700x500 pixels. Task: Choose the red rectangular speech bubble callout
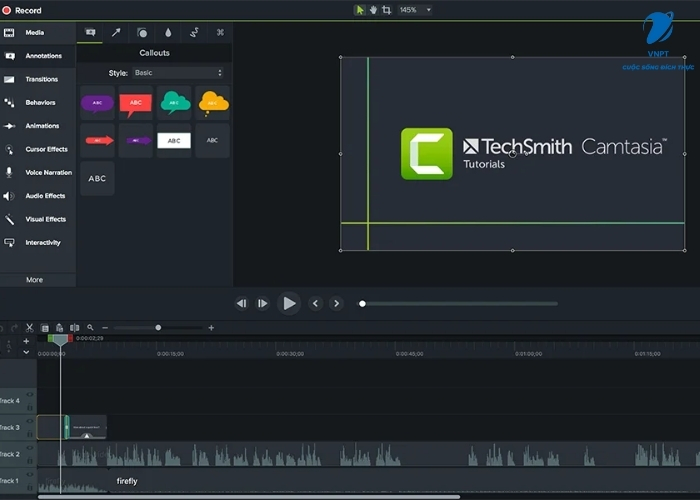coord(136,103)
